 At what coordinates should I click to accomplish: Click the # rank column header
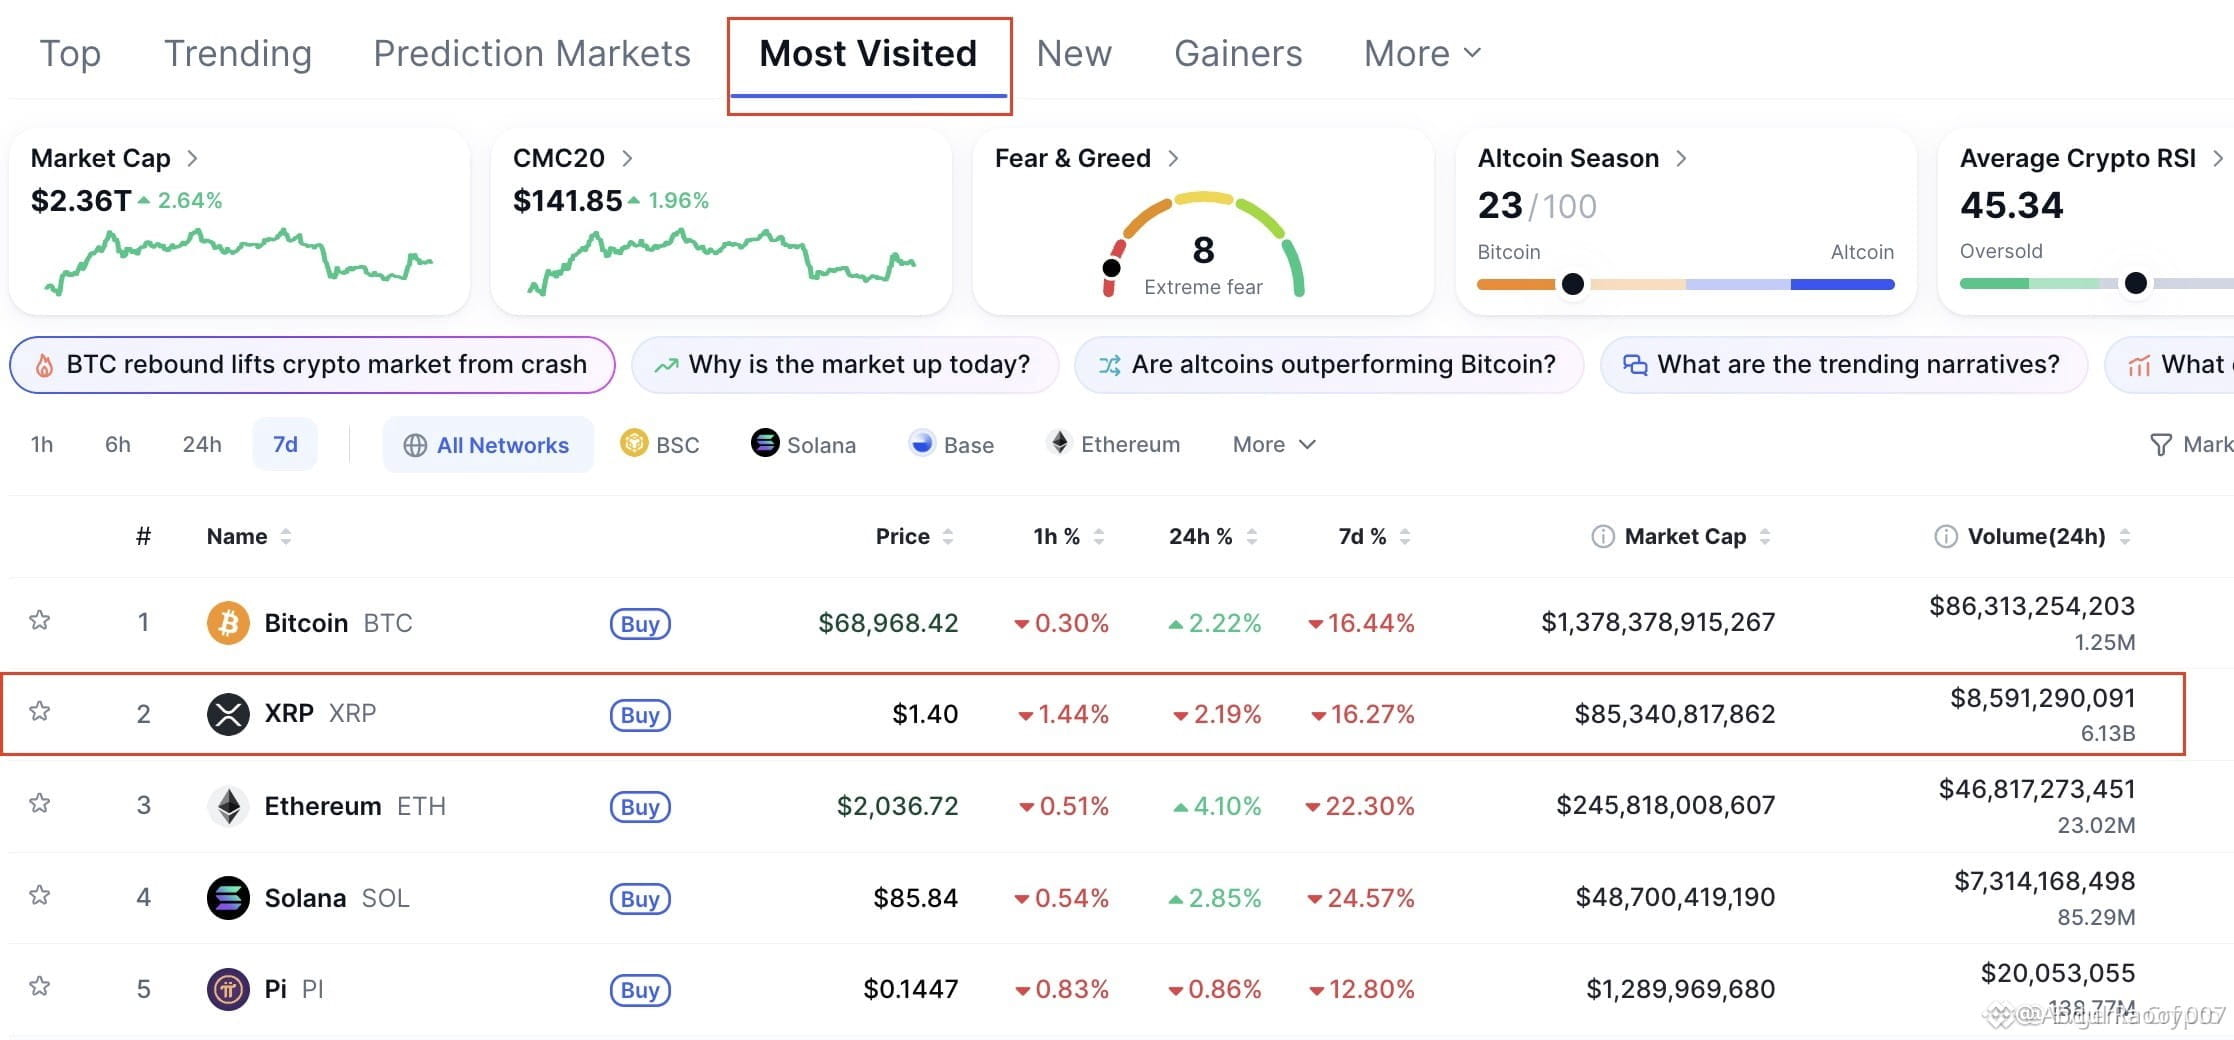tap(143, 537)
